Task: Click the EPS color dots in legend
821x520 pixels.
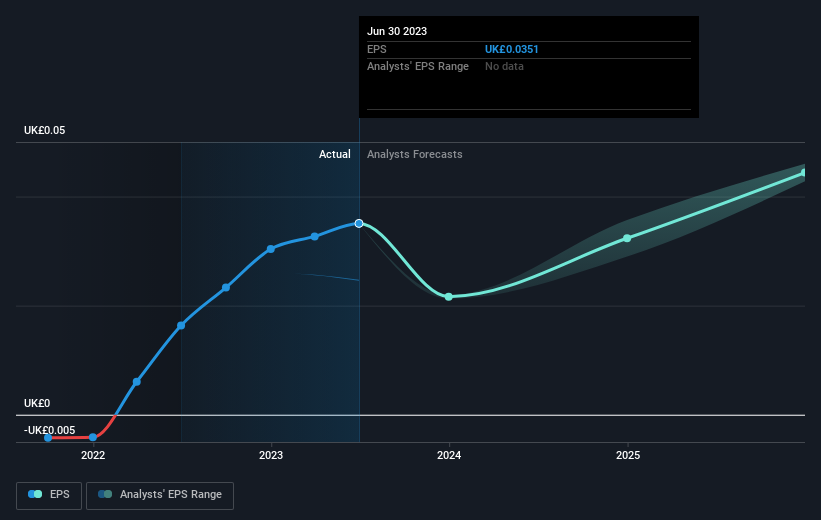Action: pos(35,494)
